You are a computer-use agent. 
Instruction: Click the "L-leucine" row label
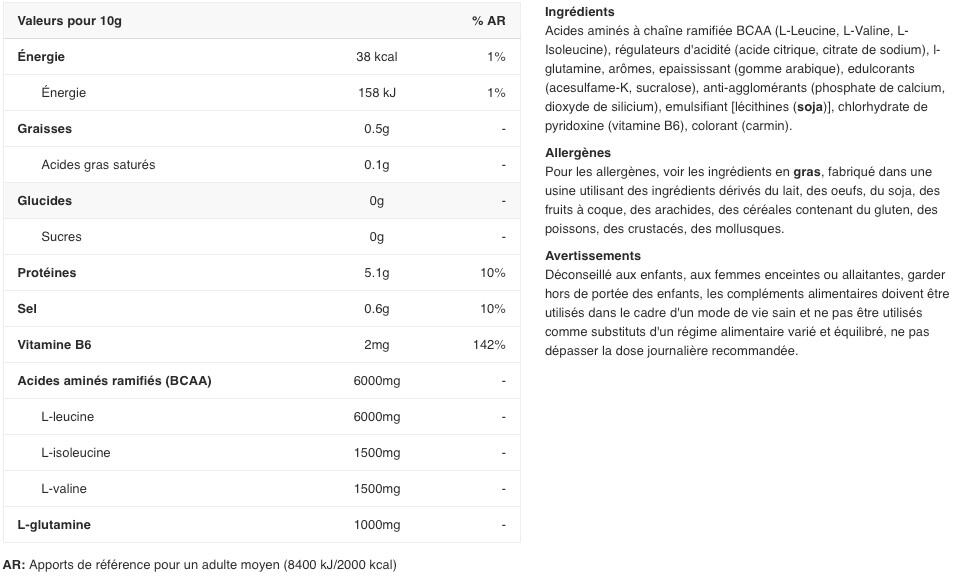click(x=68, y=417)
